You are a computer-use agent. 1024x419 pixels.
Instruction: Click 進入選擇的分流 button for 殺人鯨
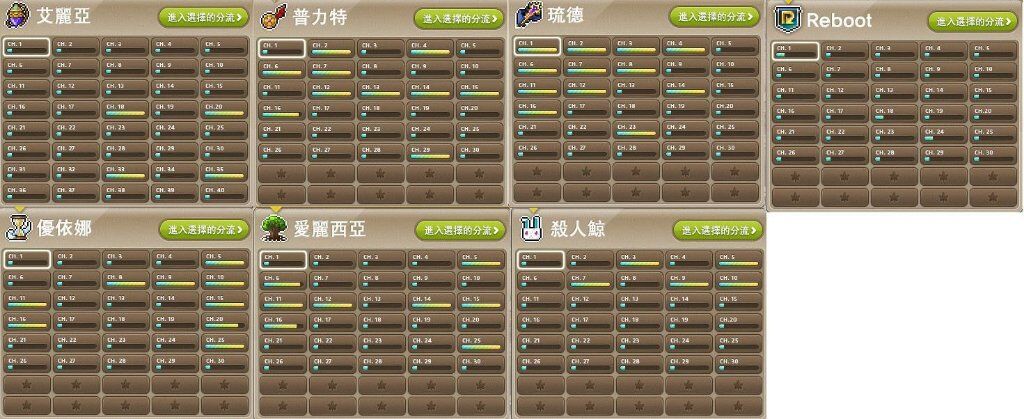(x=718, y=230)
